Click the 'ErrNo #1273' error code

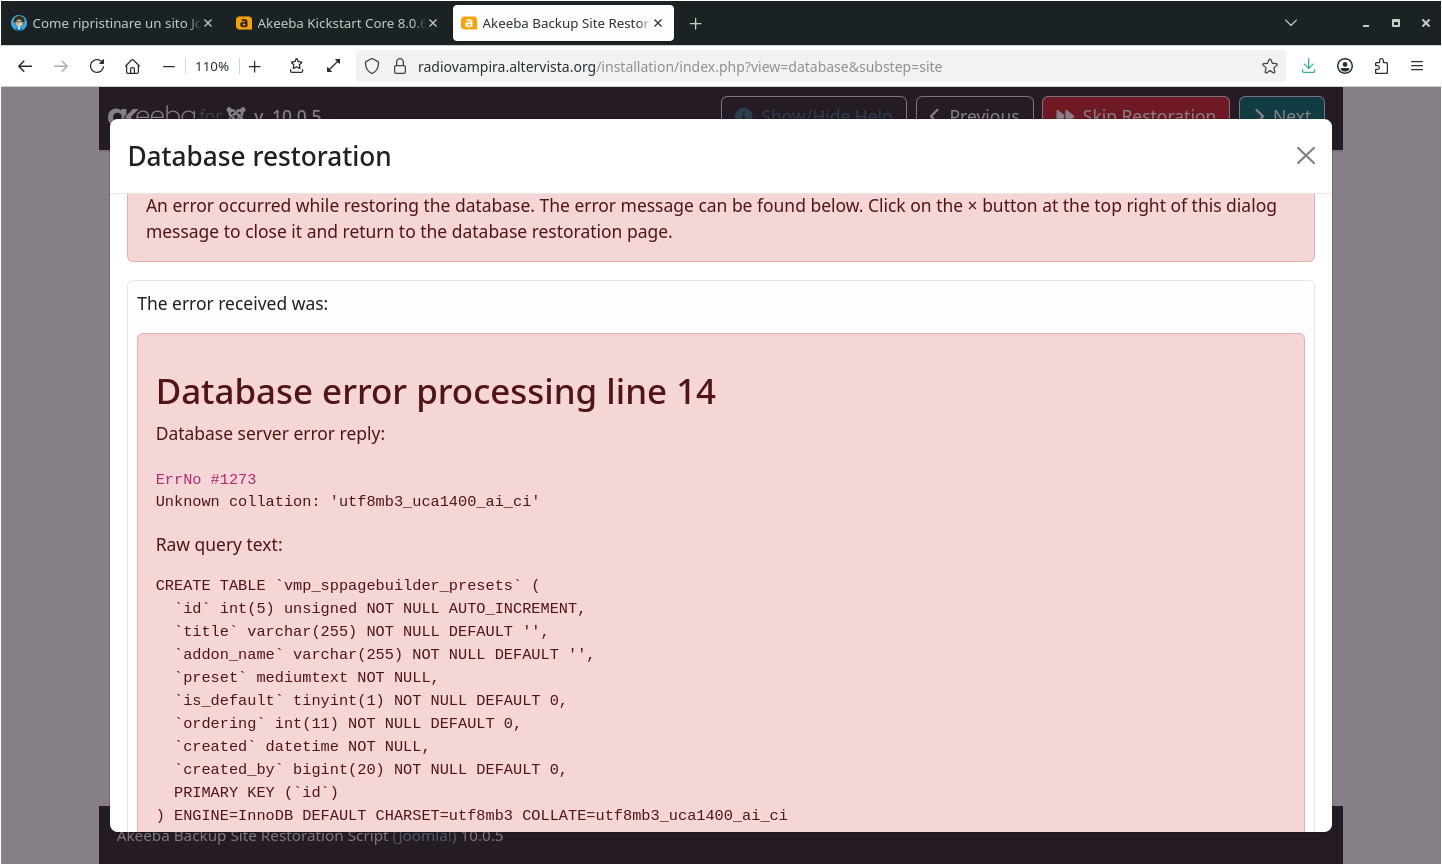point(206,479)
